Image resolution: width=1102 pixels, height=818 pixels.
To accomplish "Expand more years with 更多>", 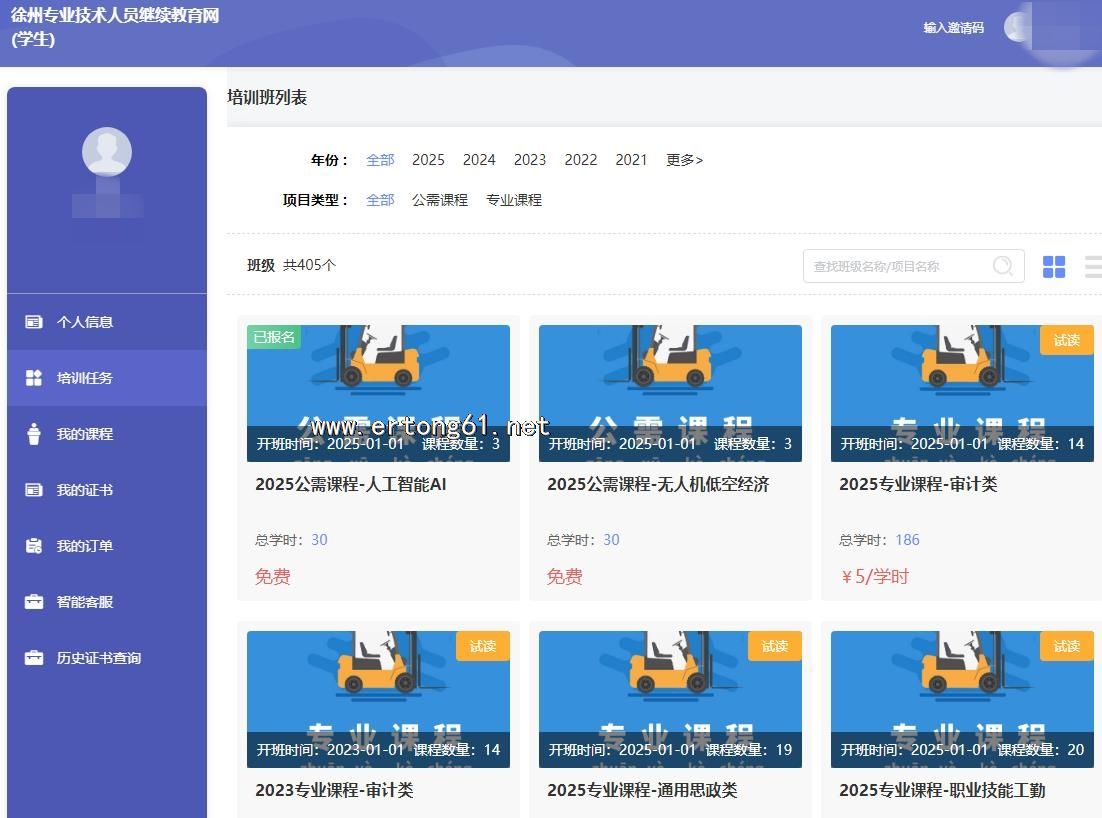I will pyautogui.click(x=684, y=160).
